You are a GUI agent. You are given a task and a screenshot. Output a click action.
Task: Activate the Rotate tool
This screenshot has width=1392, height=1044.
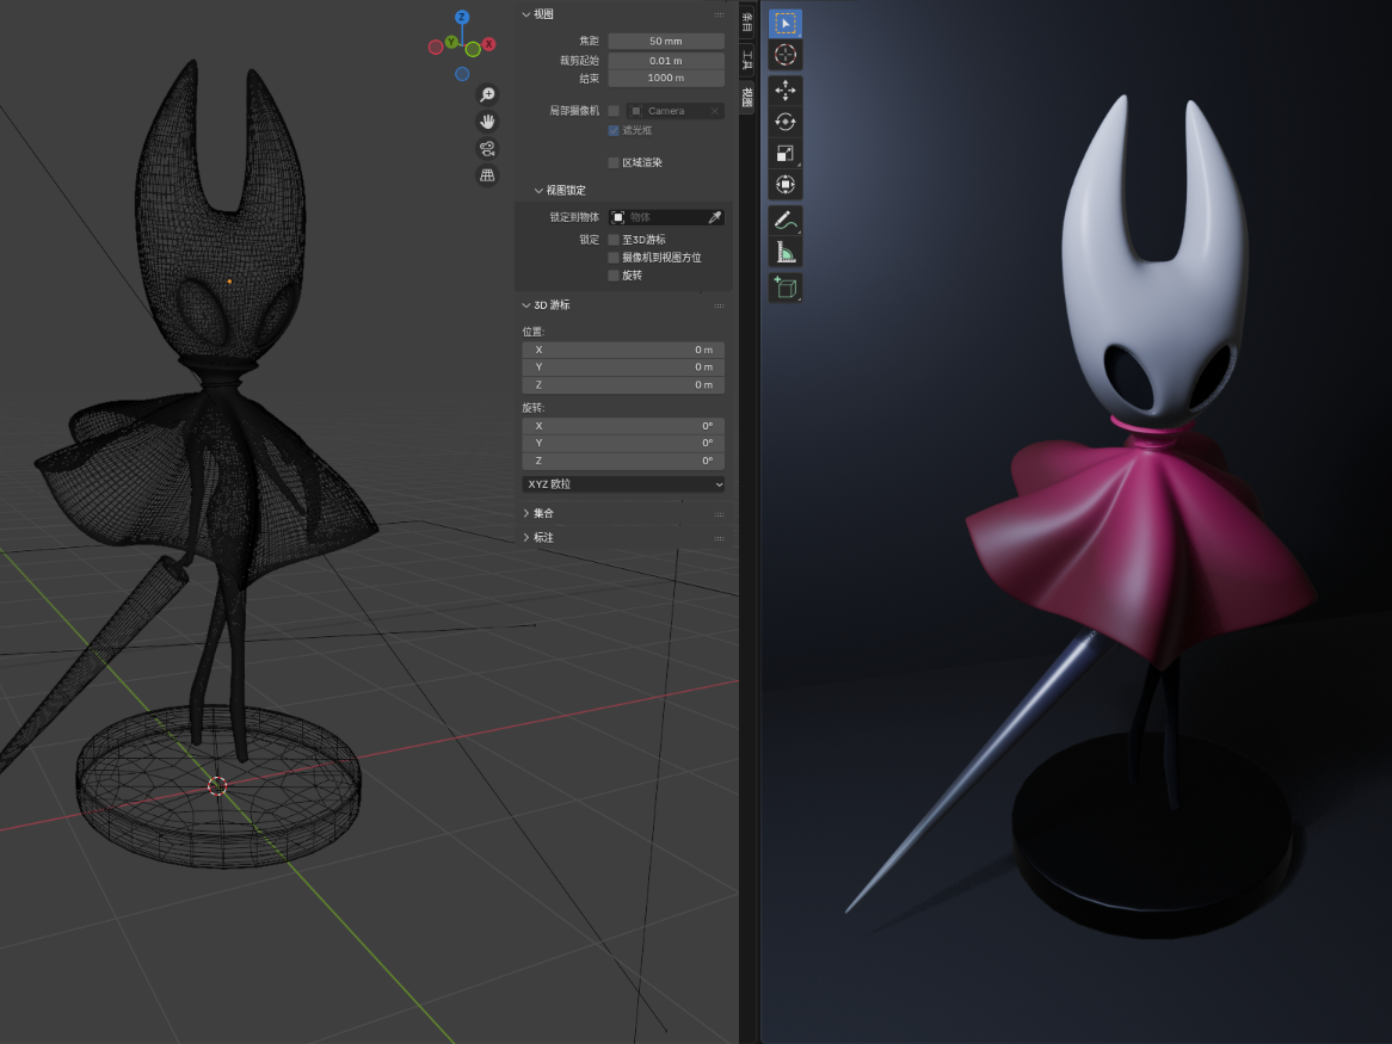click(x=785, y=122)
